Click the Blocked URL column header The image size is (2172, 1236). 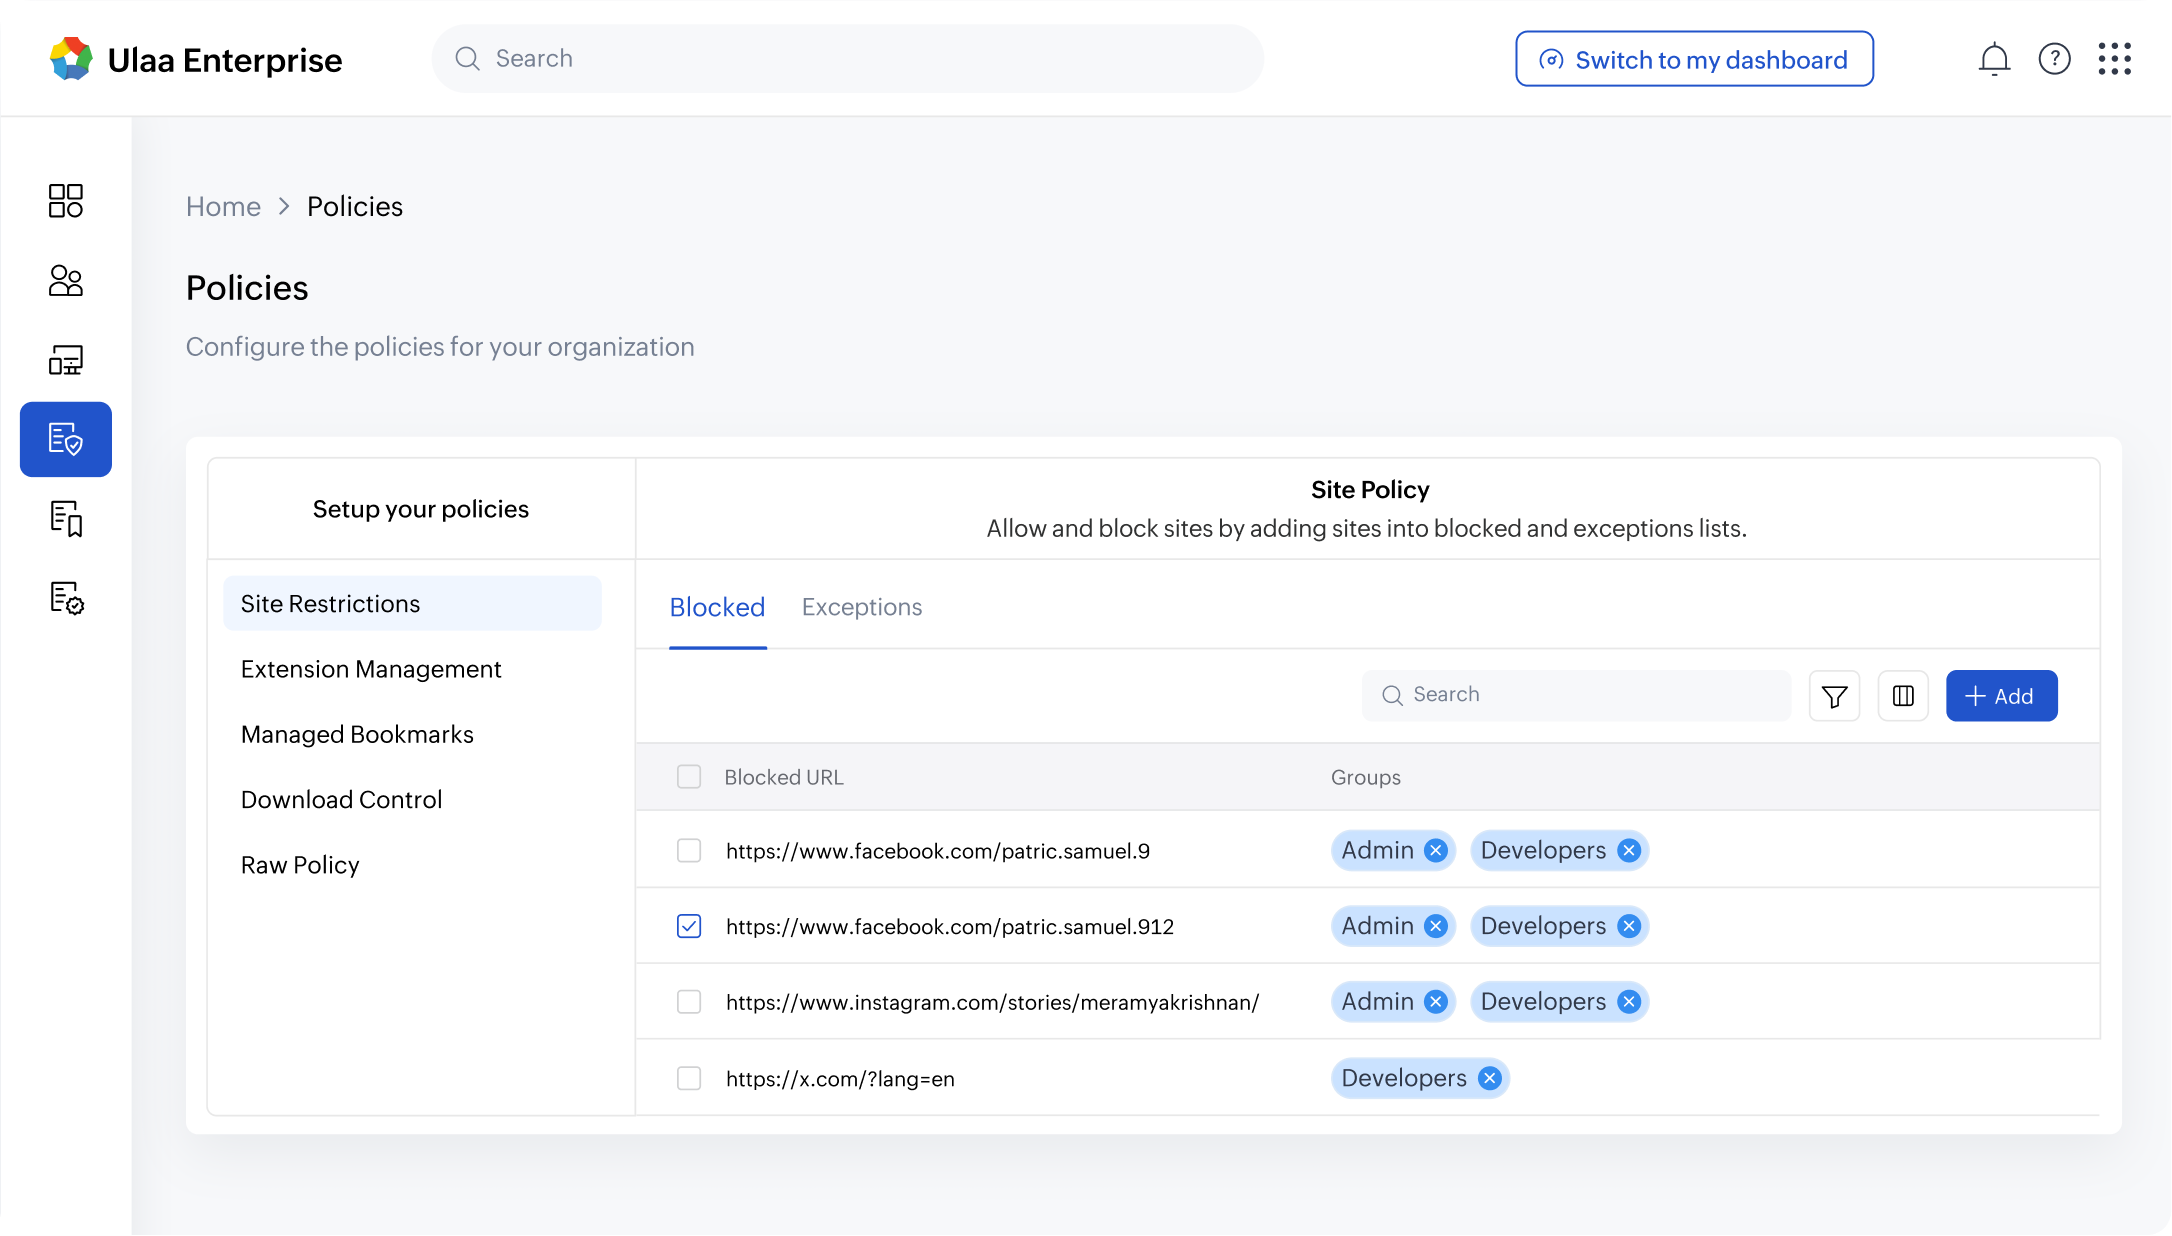784,777
